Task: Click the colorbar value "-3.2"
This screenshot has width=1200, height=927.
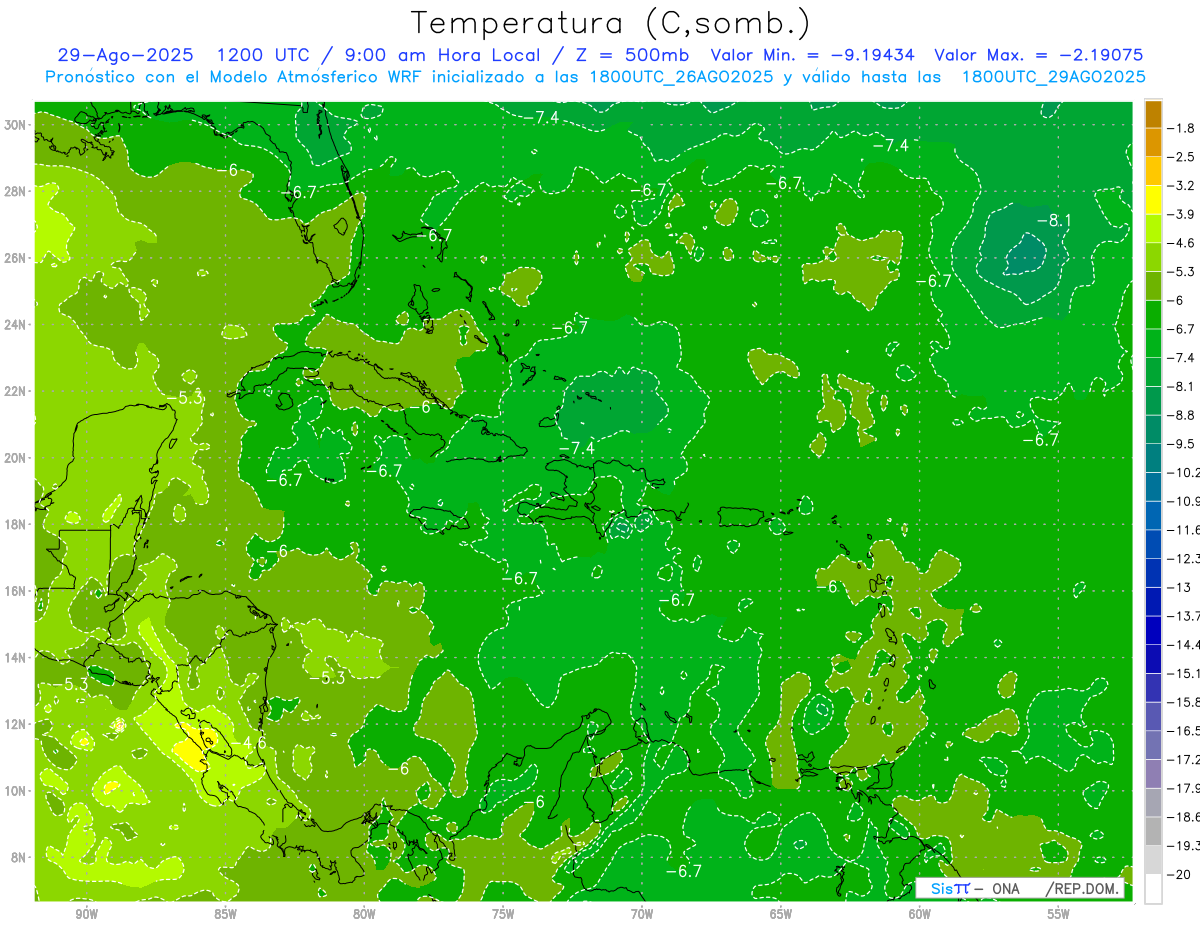Action: 1182,186
